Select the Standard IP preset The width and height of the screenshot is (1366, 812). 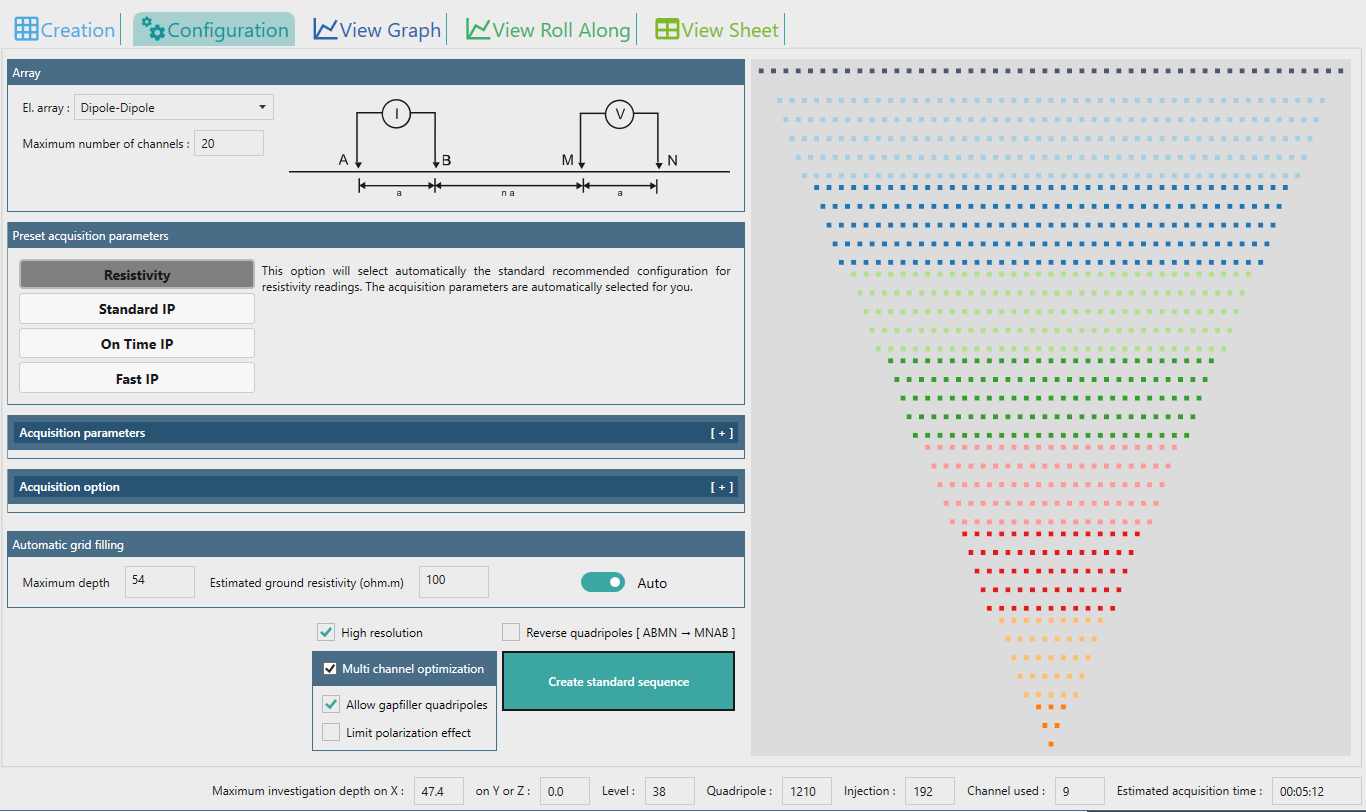137,309
